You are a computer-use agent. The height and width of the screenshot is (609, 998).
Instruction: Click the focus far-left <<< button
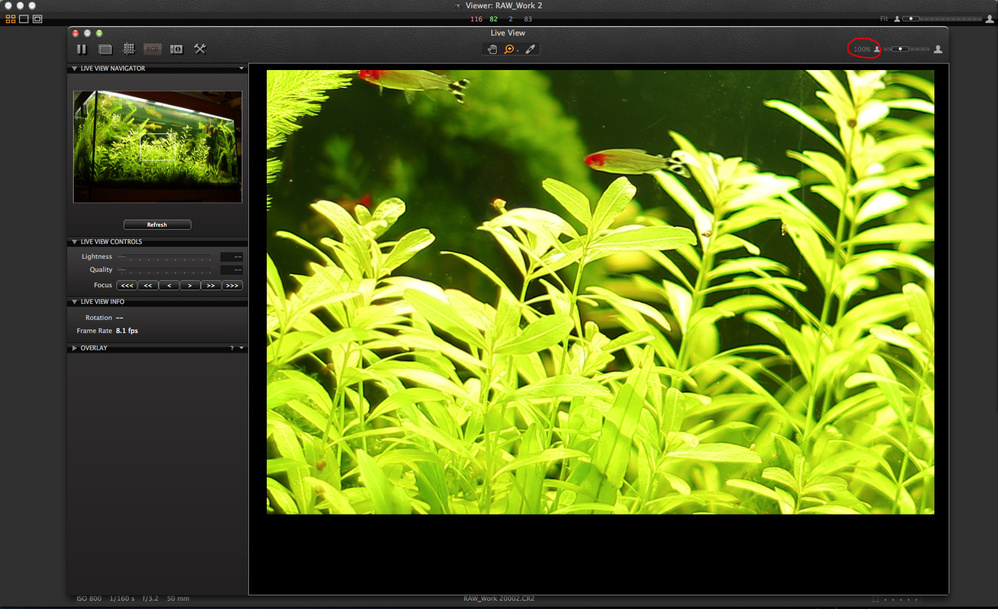pos(127,285)
